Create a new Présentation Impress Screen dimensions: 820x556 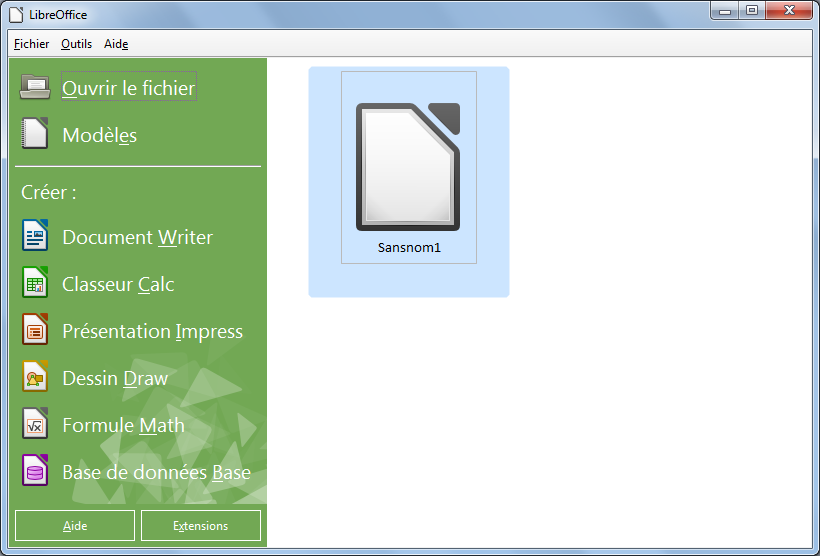coord(153,331)
